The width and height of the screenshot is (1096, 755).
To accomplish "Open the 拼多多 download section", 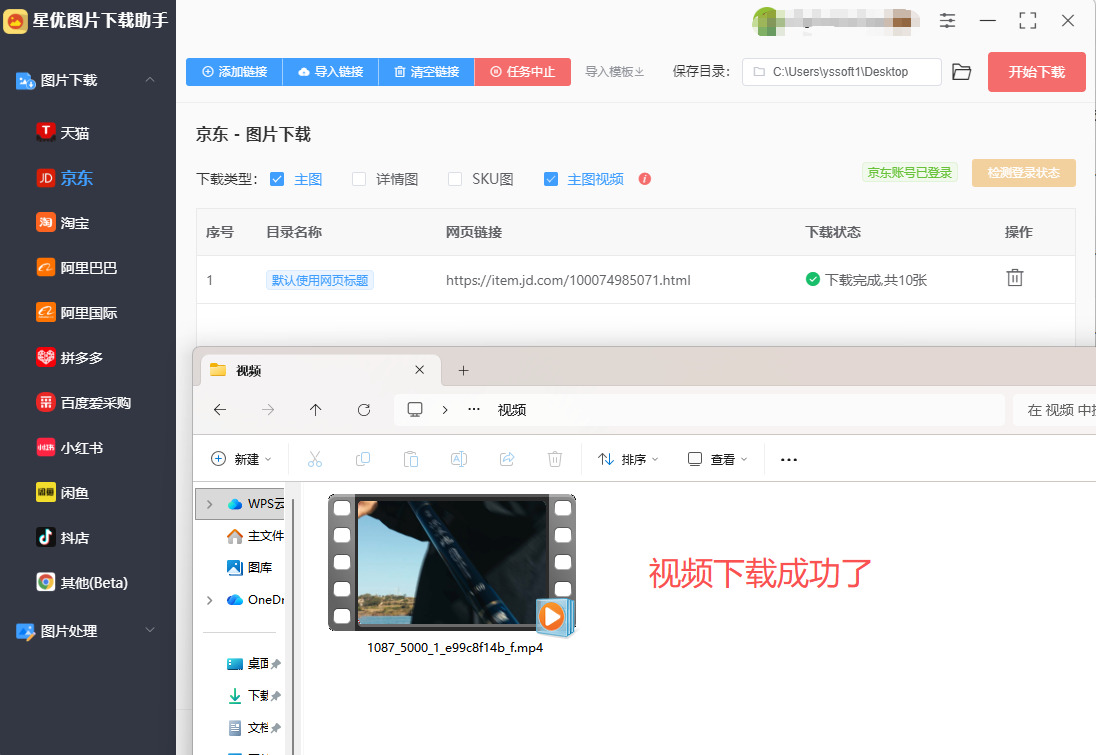I will 70,357.
